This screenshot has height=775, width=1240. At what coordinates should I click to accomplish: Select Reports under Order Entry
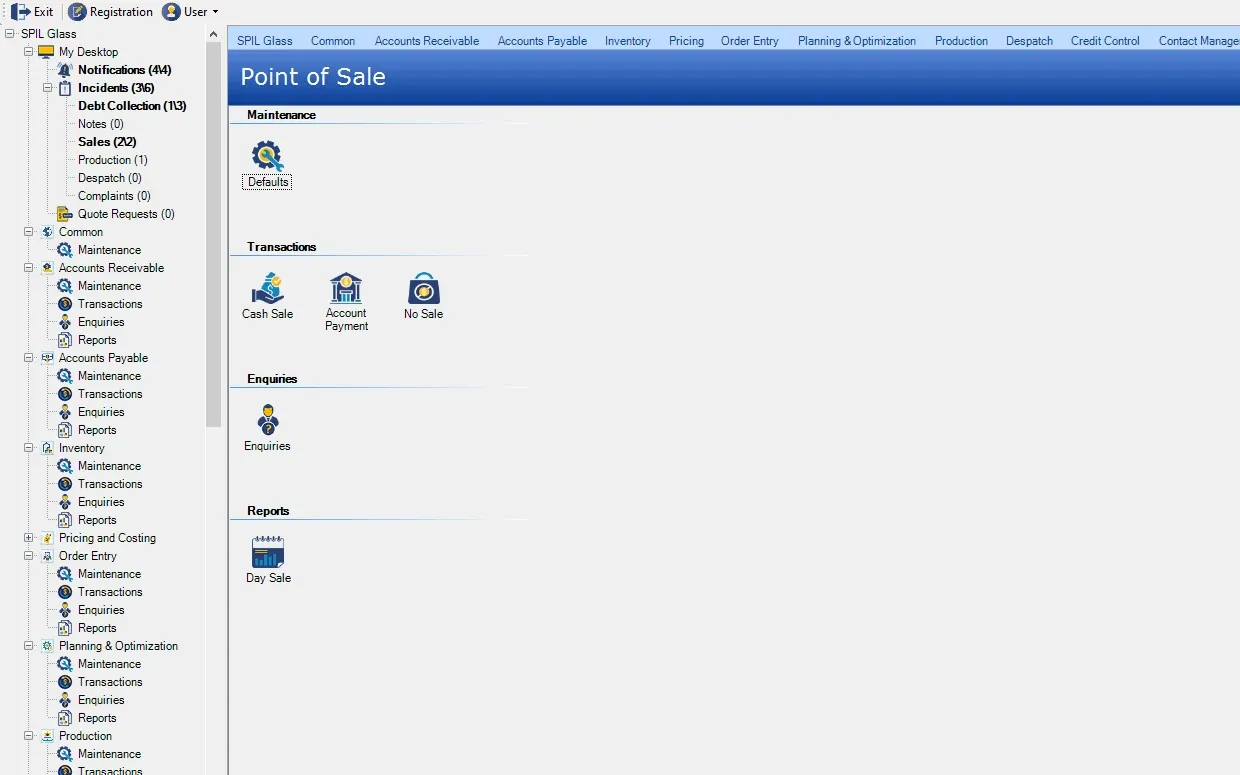[97, 628]
